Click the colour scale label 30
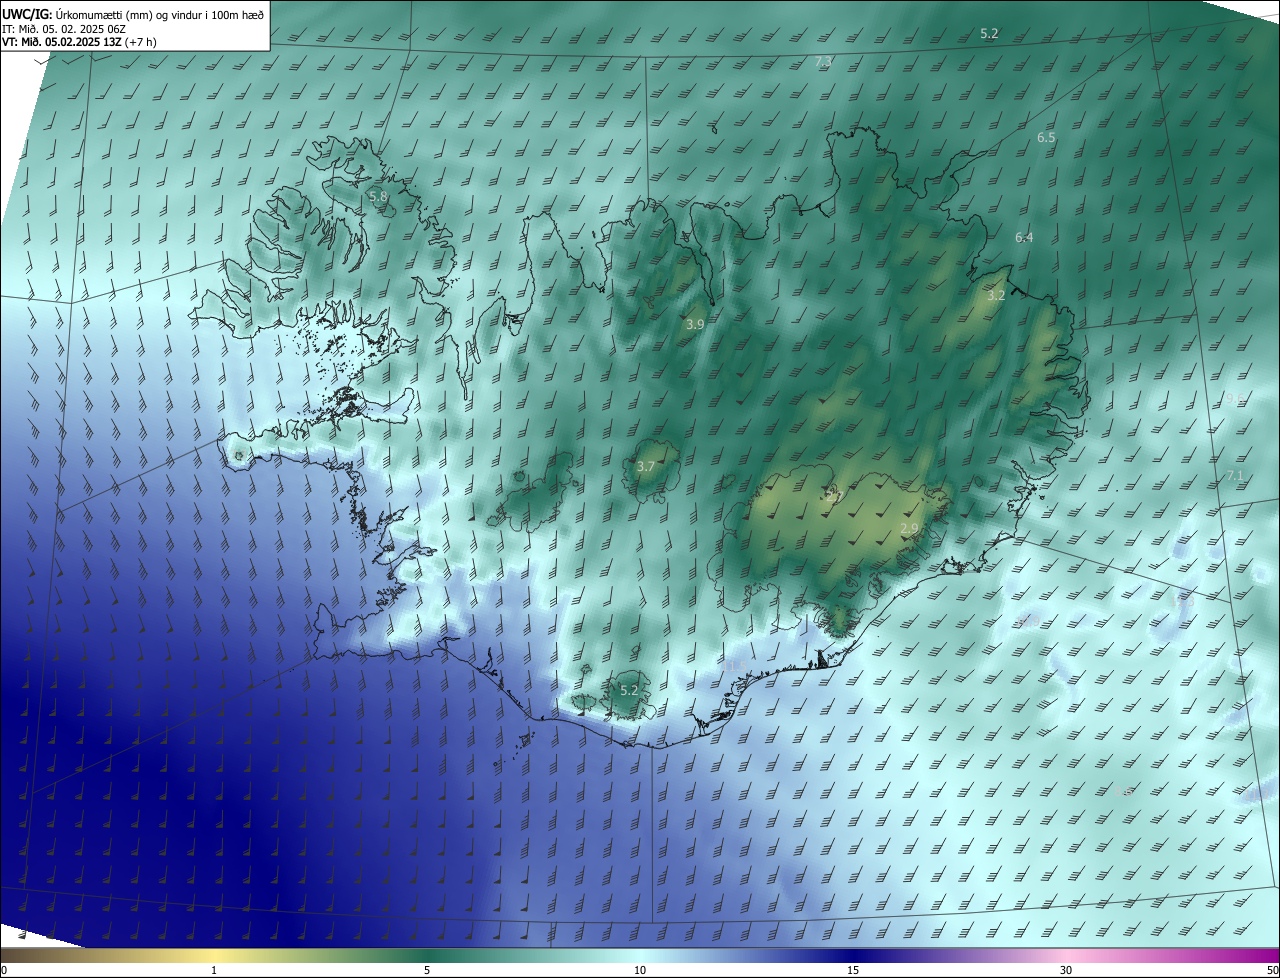The height and width of the screenshot is (978, 1280). tap(1066, 971)
